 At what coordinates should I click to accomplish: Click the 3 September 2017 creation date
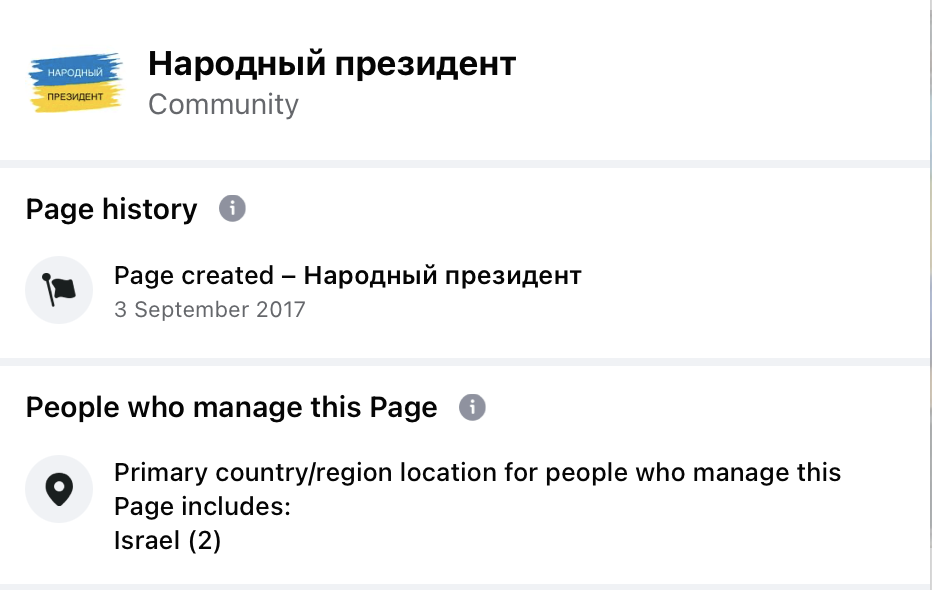tap(209, 310)
